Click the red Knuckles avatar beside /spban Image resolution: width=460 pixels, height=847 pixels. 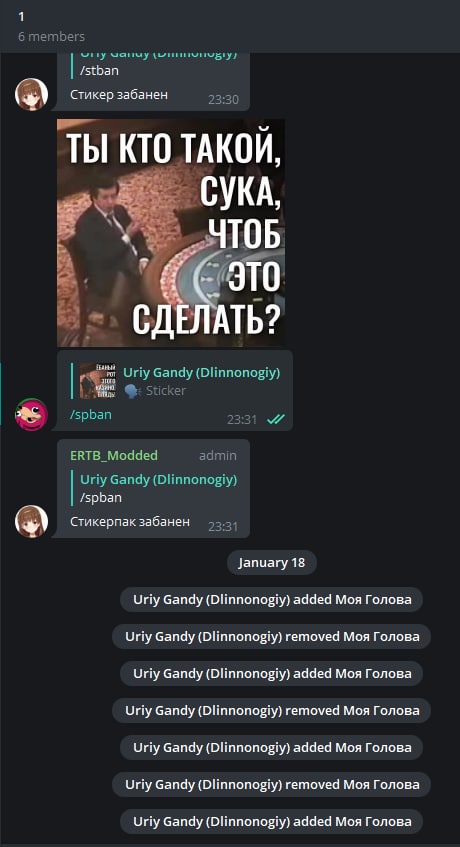(31, 414)
